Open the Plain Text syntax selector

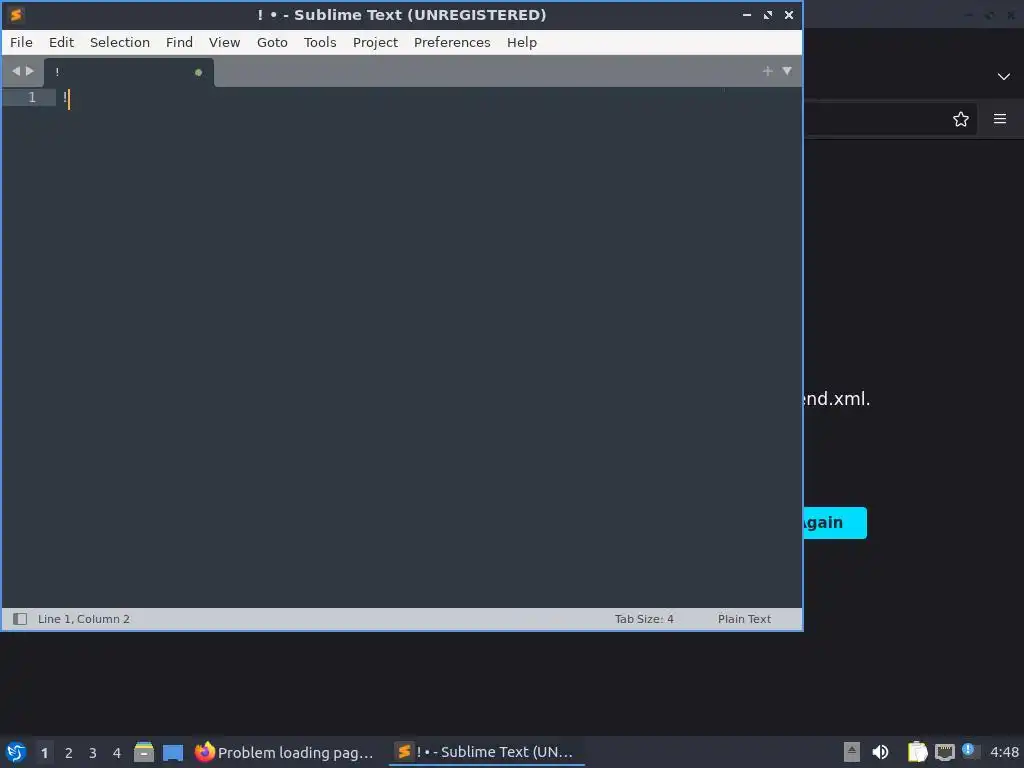pyautogui.click(x=744, y=618)
